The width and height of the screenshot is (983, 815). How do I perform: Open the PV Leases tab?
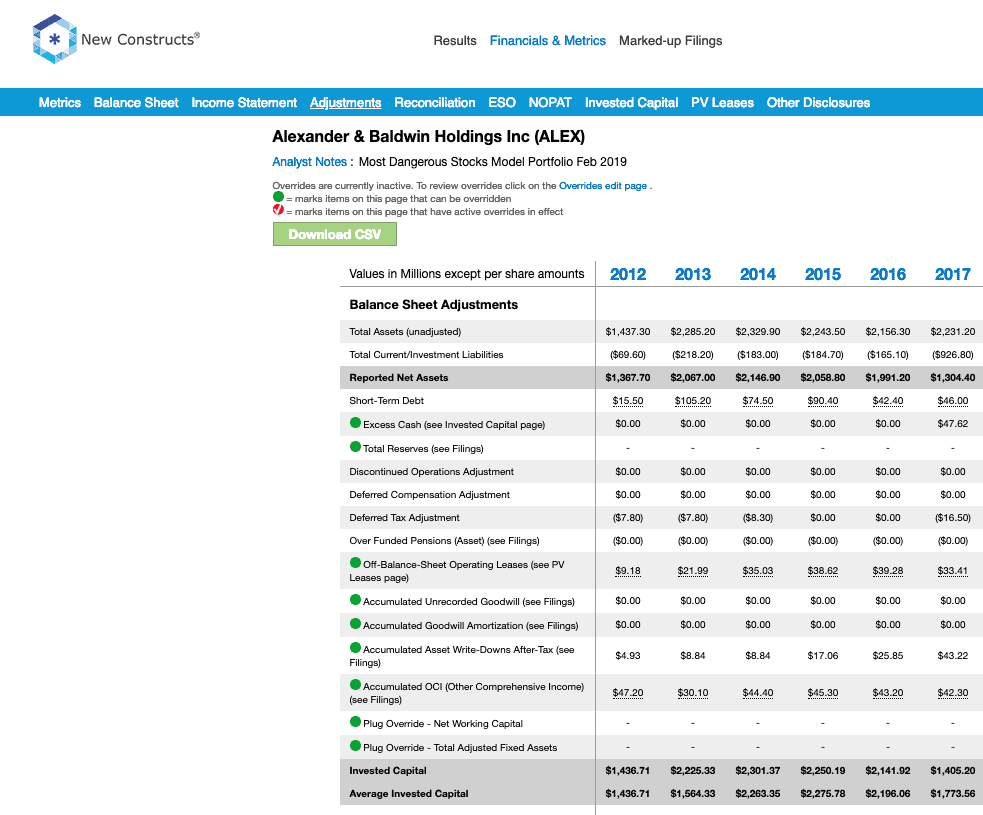(x=722, y=103)
